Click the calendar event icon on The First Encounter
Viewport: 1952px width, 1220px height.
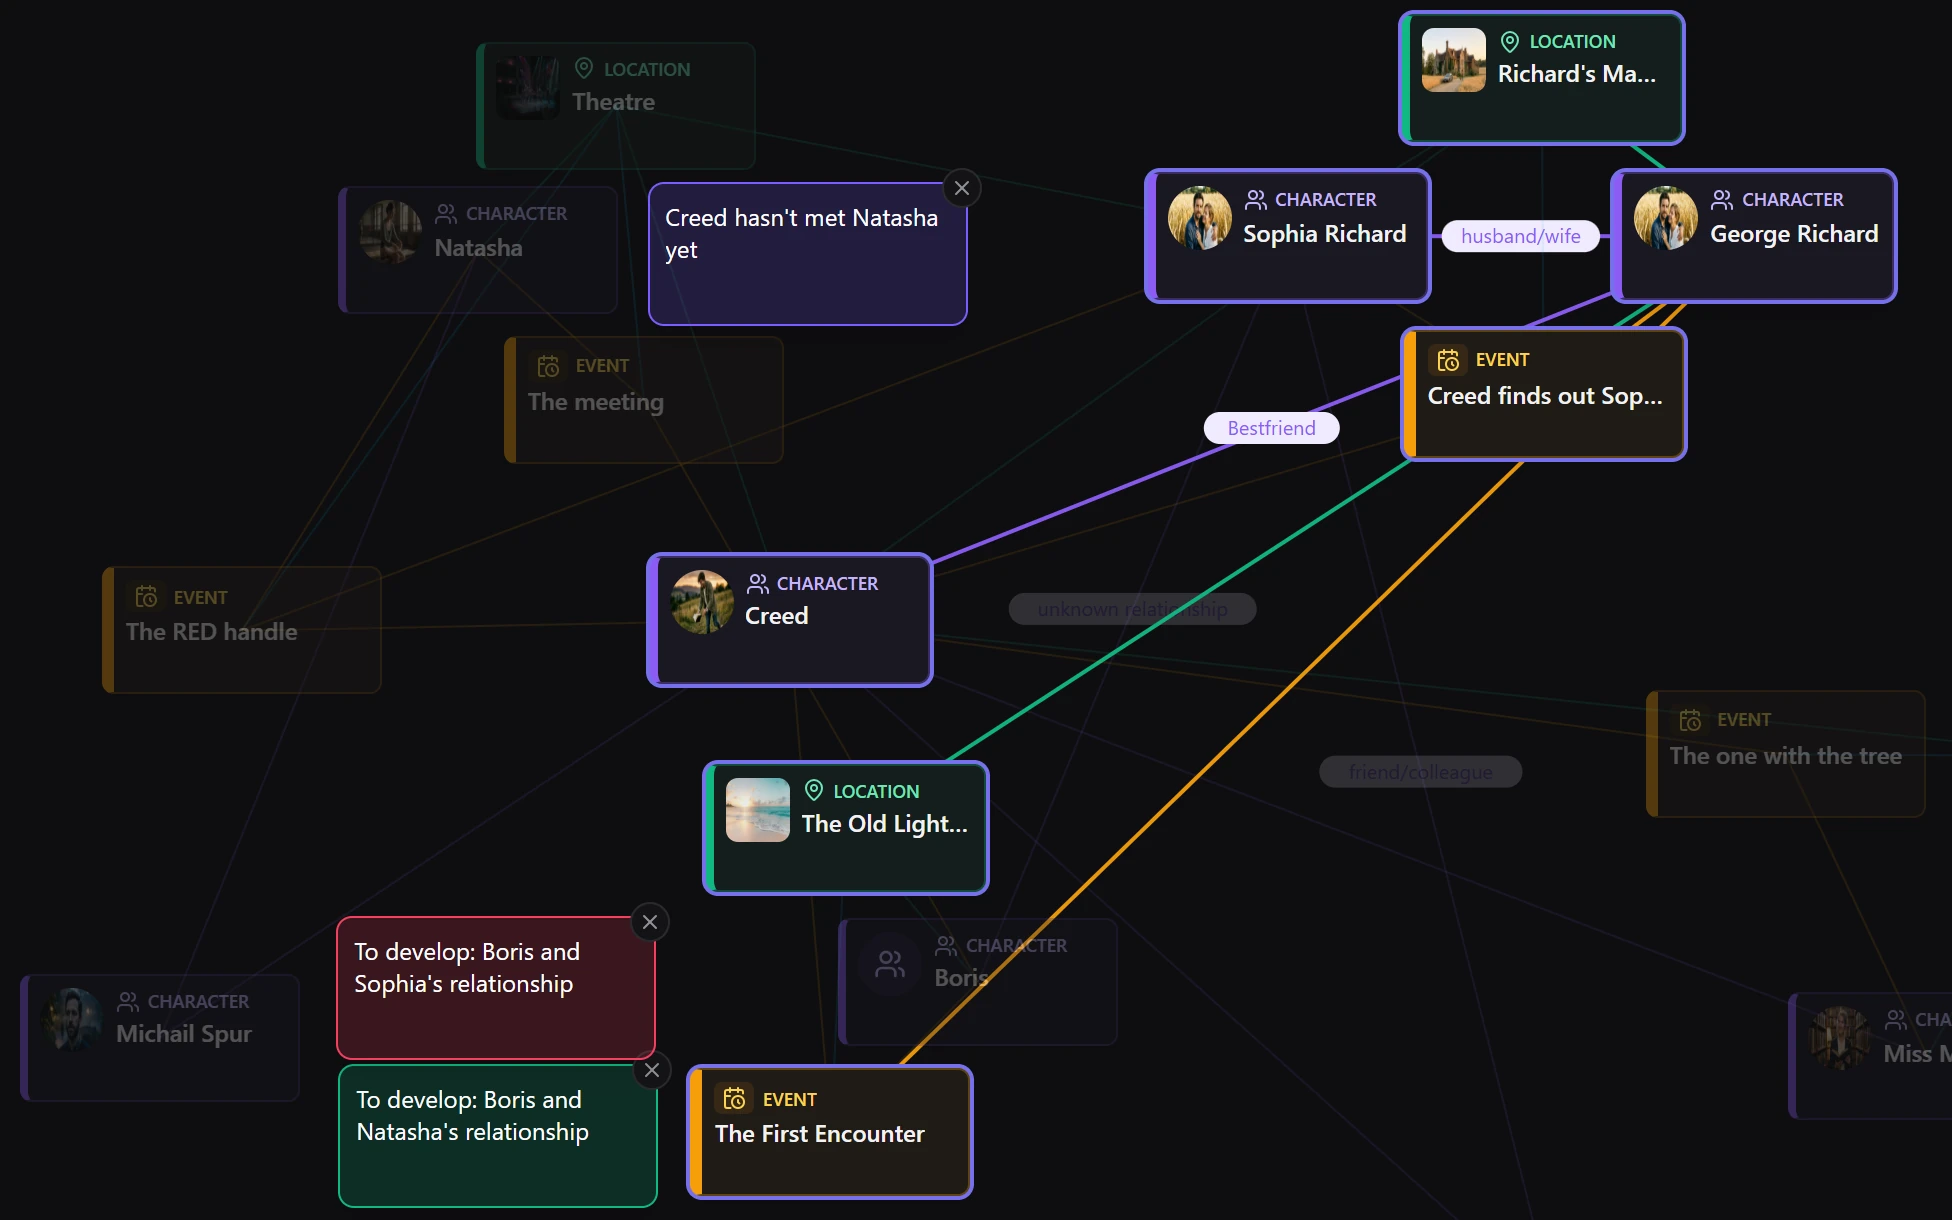[735, 1099]
